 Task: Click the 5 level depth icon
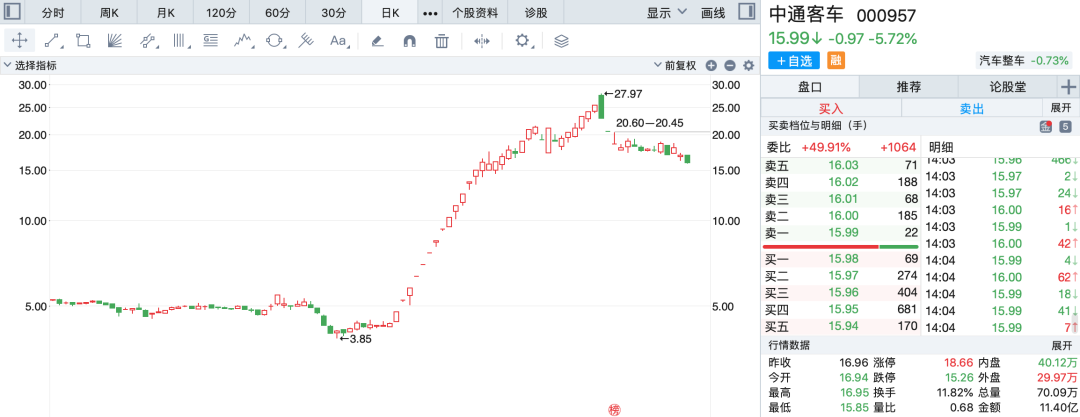tap(1065, 126)
